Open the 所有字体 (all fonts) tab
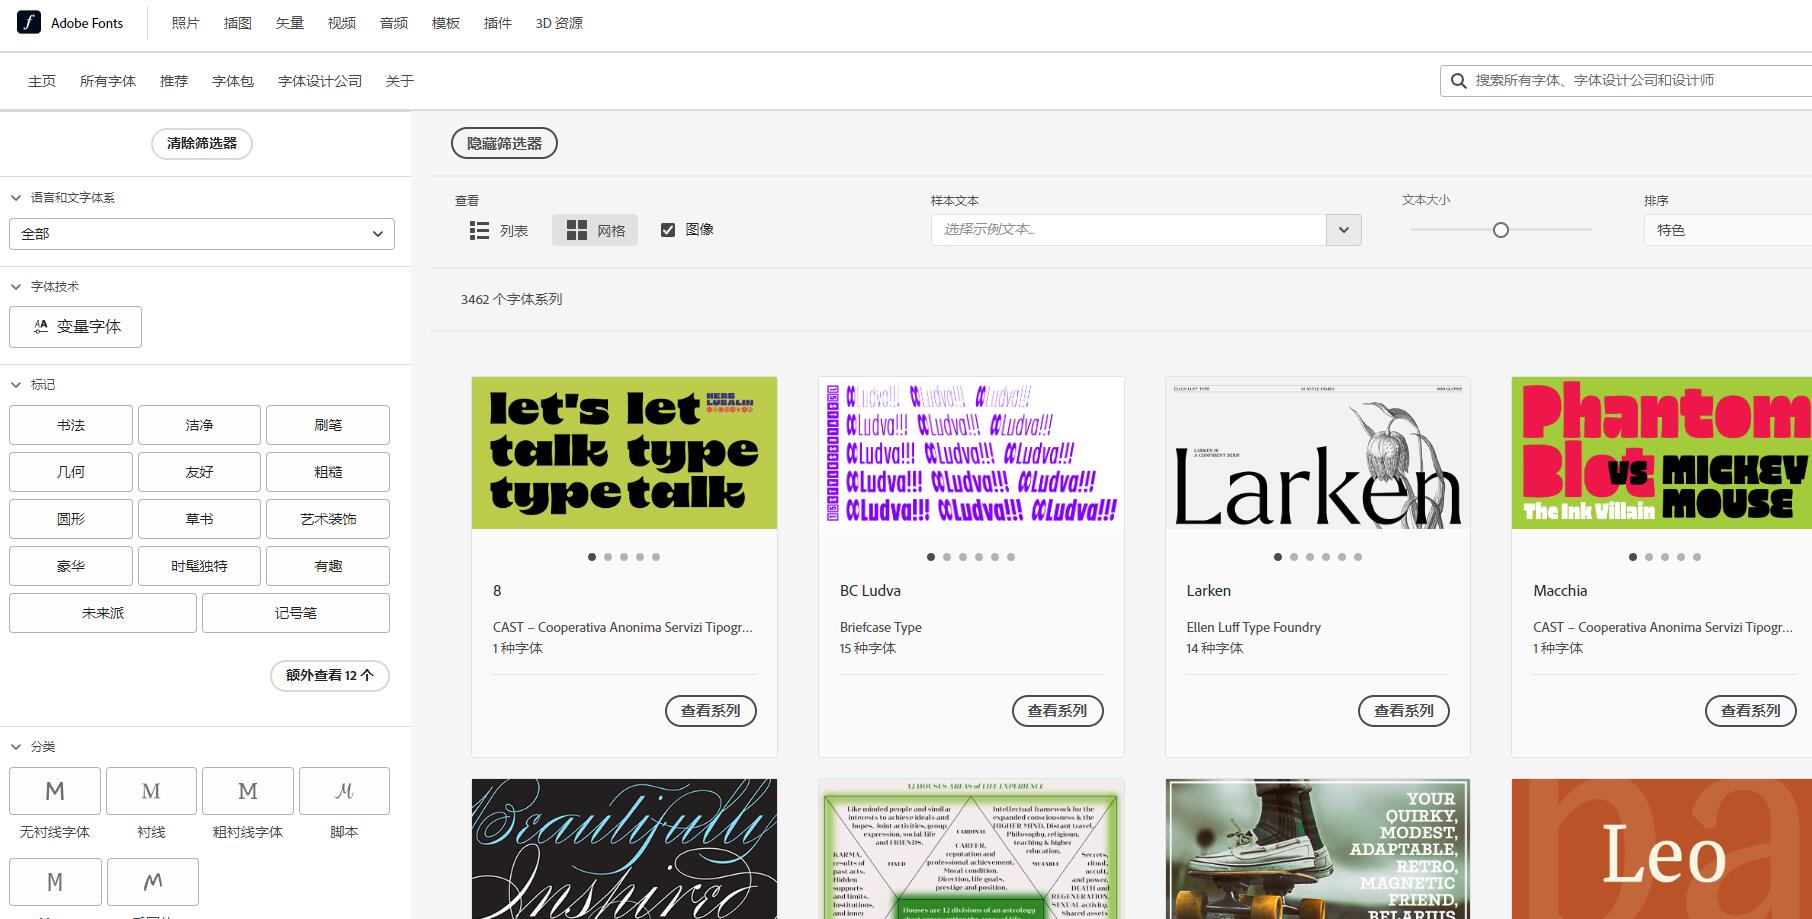The width and height of the screenshot is (1812, 919). point(108,81)
